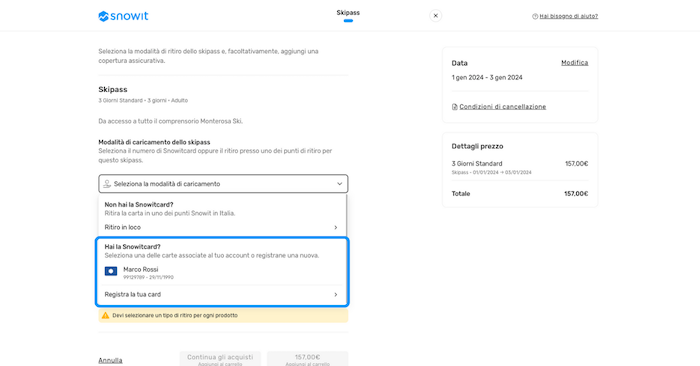Image resolution: width=700 pixels, height=366 pixels.
Task: Click the '3 Giorni Standard' price row label
Action: click(x=477, y=164)
